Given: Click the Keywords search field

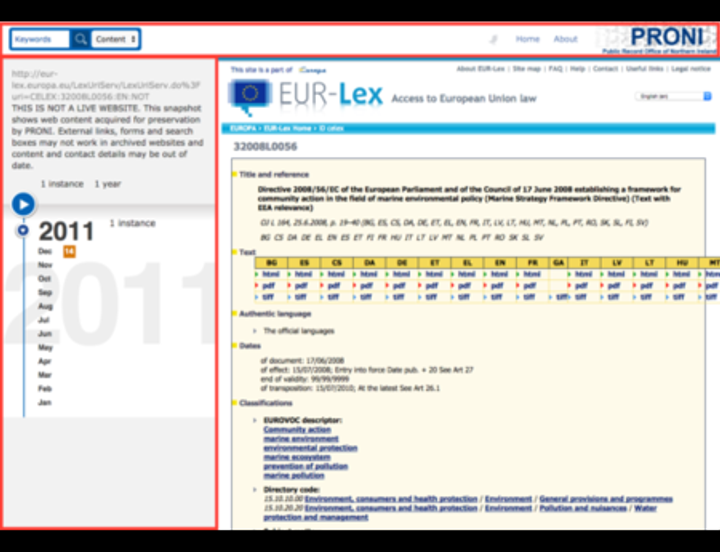Looking at the screenshot, I should tap(39, 39).
